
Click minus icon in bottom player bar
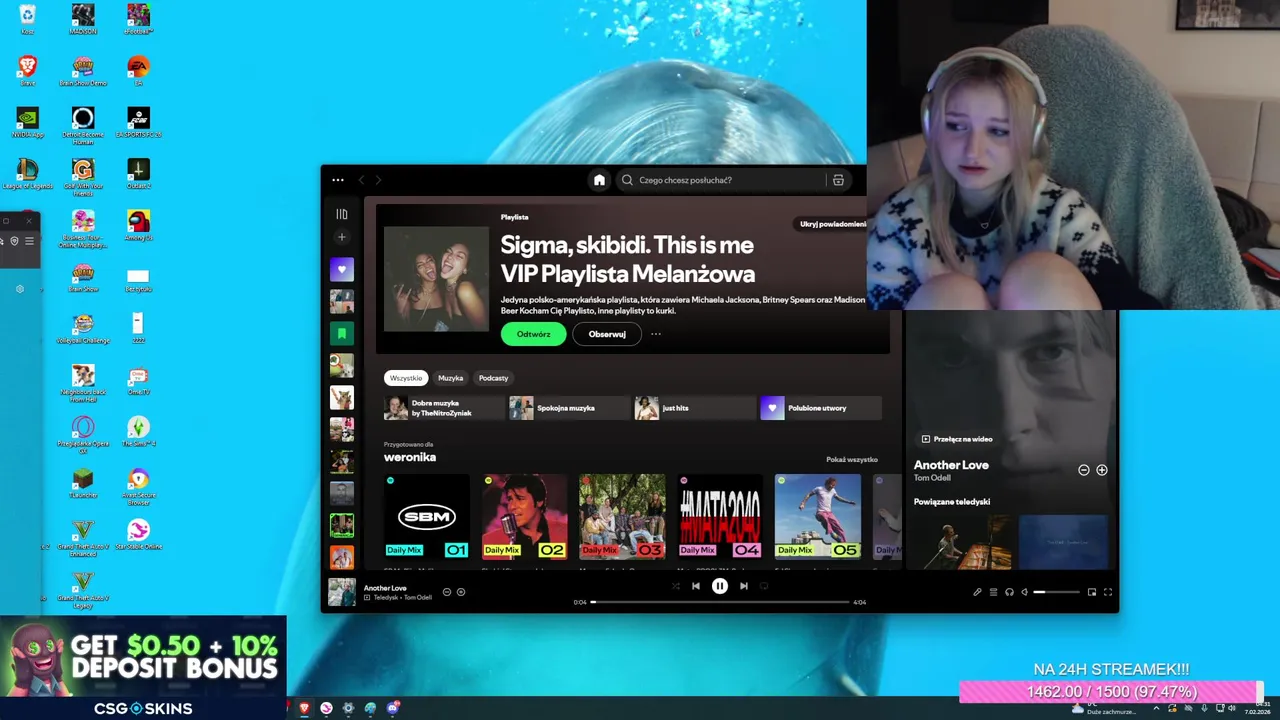coord(447,592)
